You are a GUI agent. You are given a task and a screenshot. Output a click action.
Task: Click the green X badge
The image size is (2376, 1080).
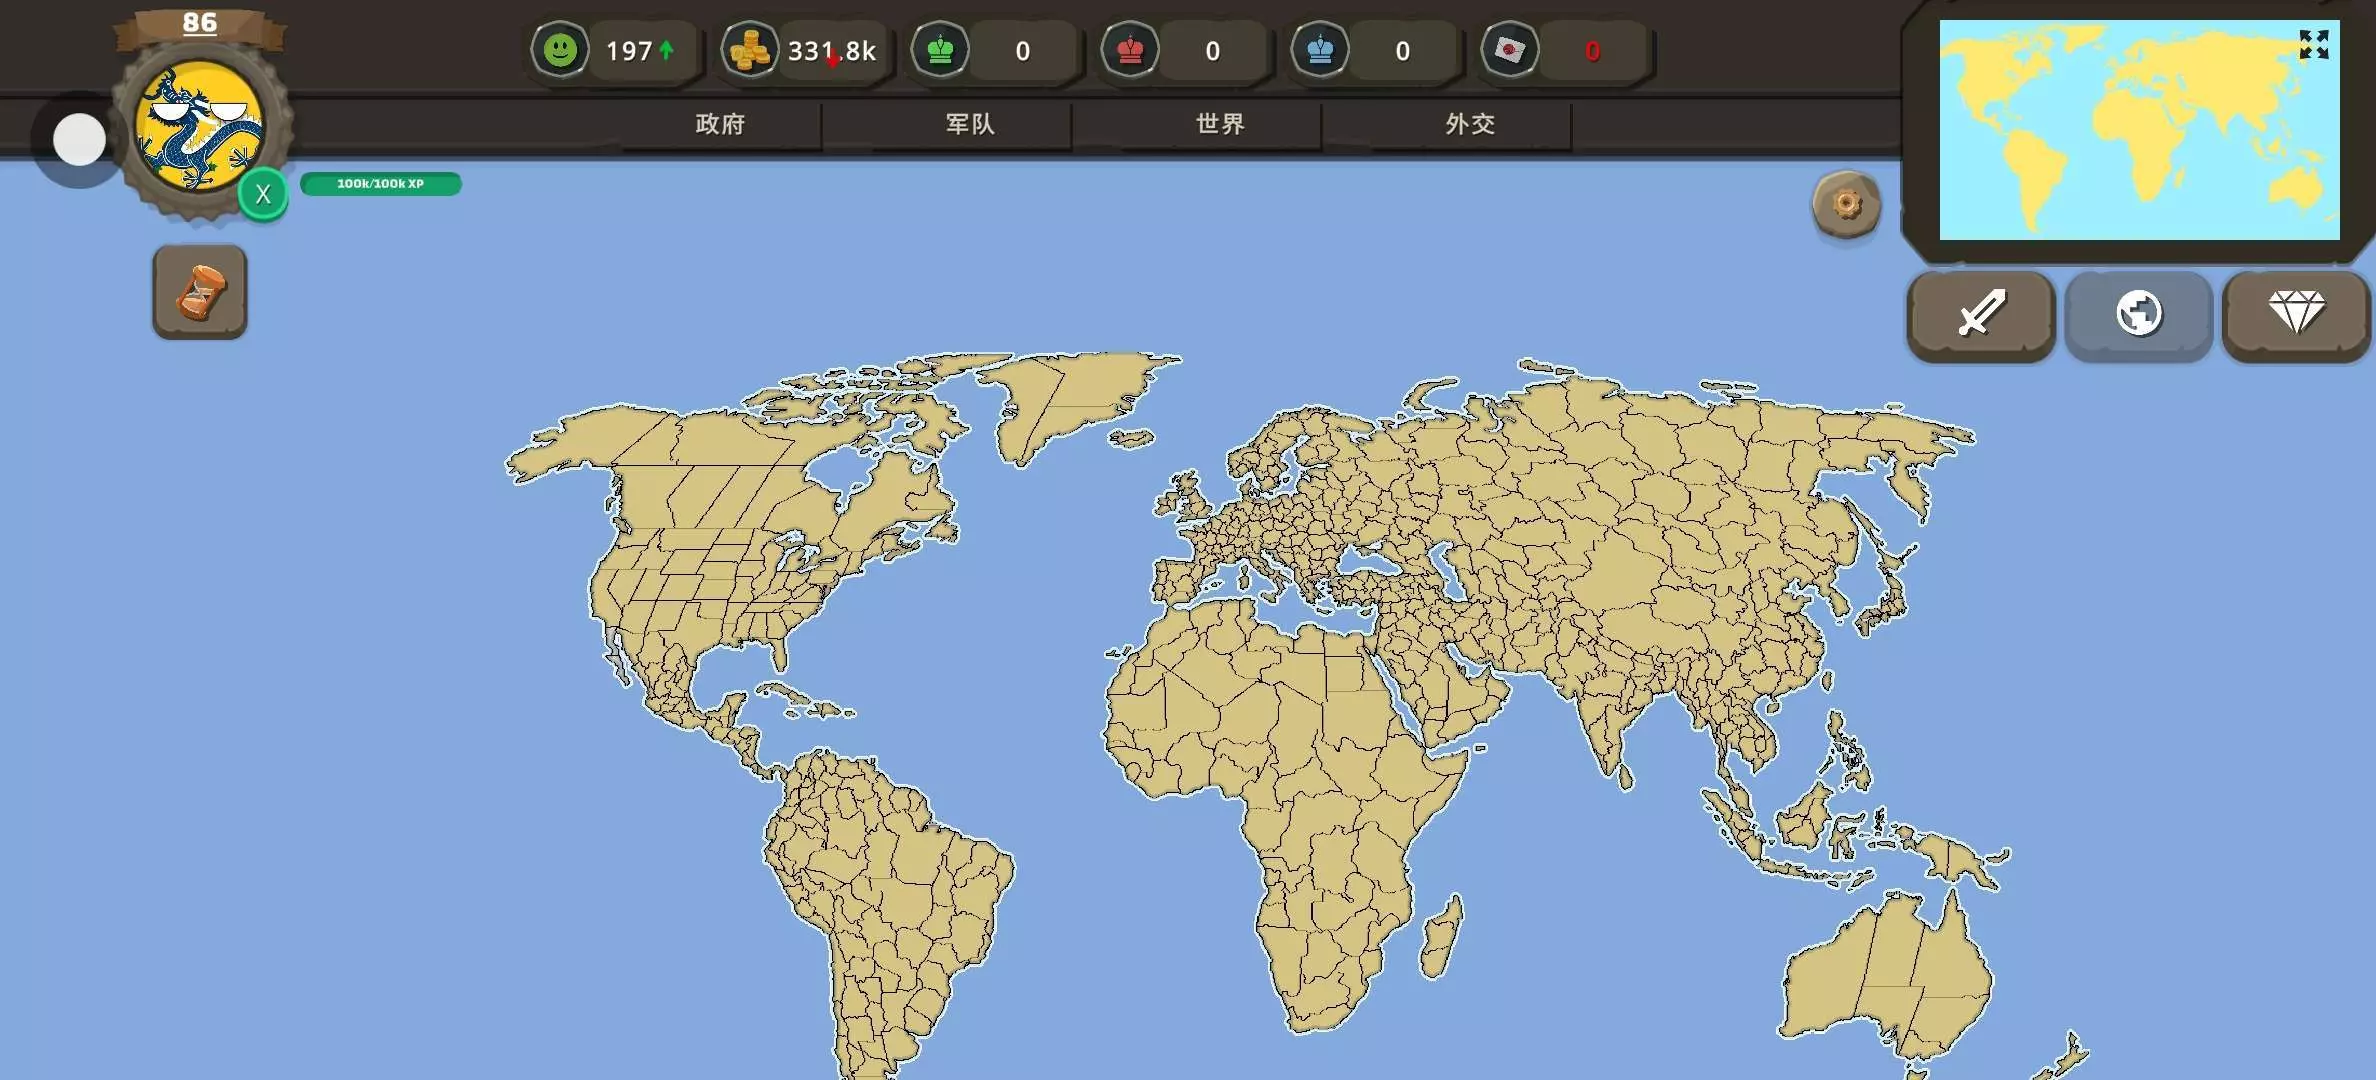[x=263, y=195]
